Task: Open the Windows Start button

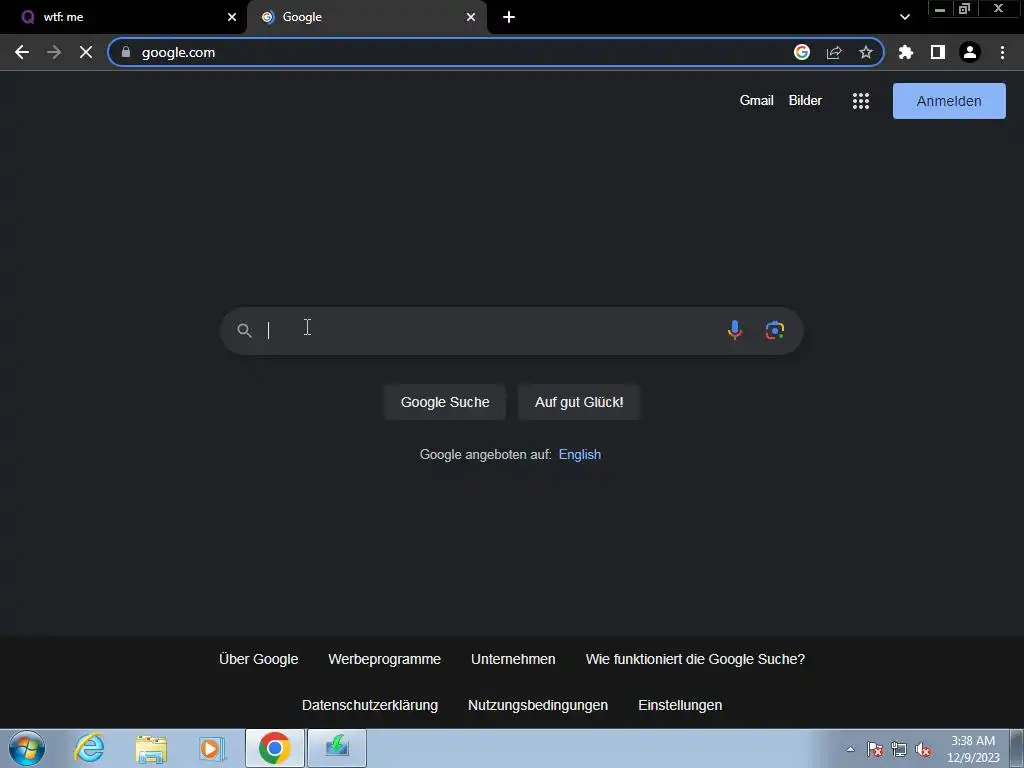Action: pos(27,748)
